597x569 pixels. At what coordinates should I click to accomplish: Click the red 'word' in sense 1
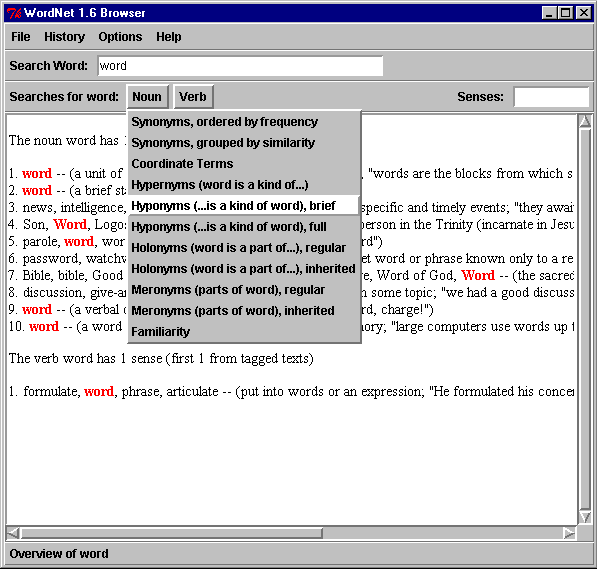[x=37, y=174]
